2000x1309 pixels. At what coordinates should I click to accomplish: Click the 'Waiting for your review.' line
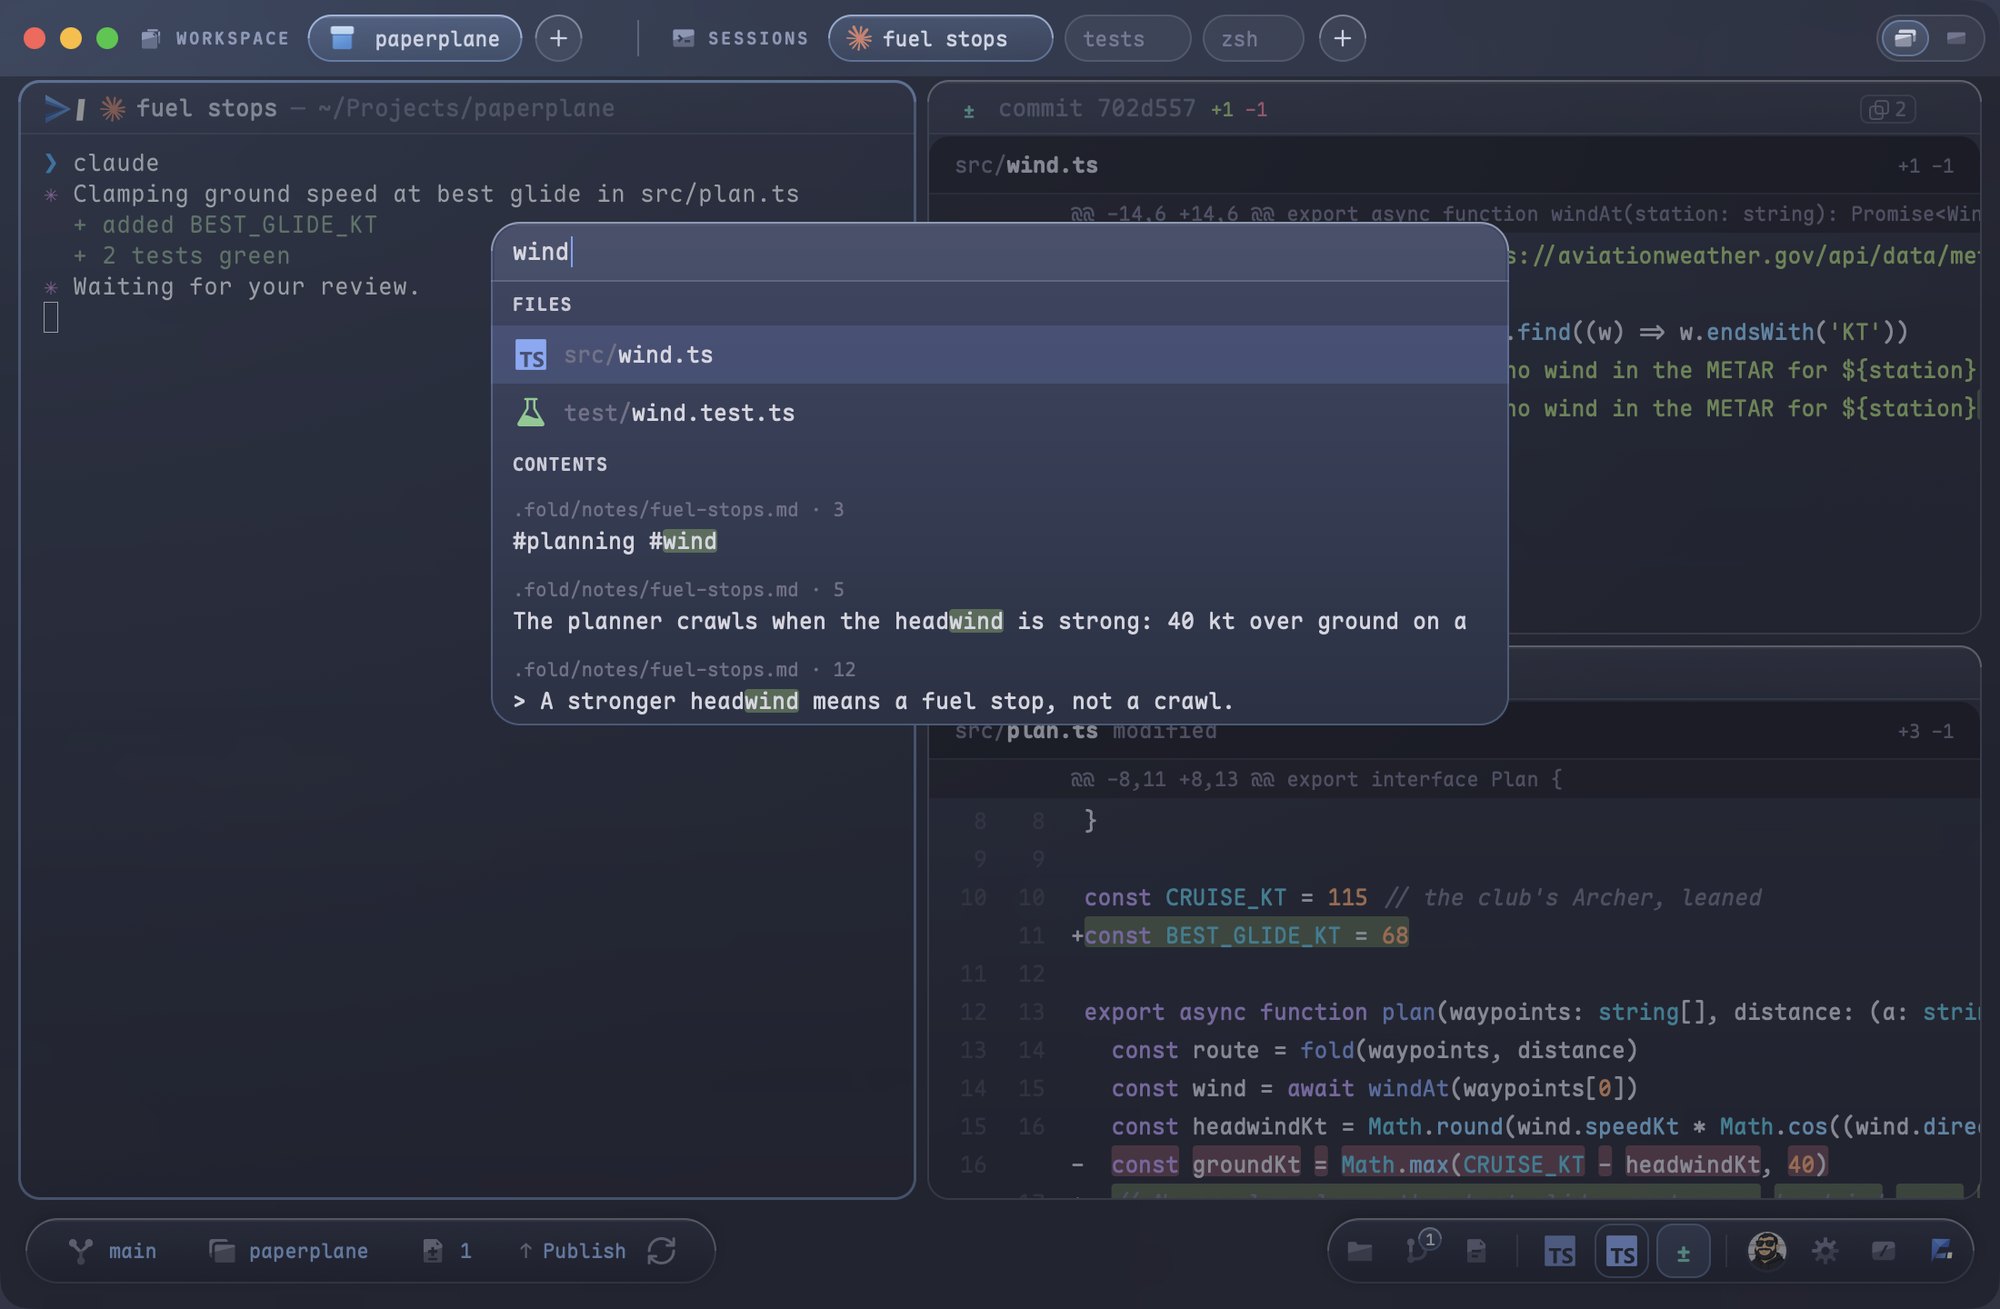click(246, 287)
